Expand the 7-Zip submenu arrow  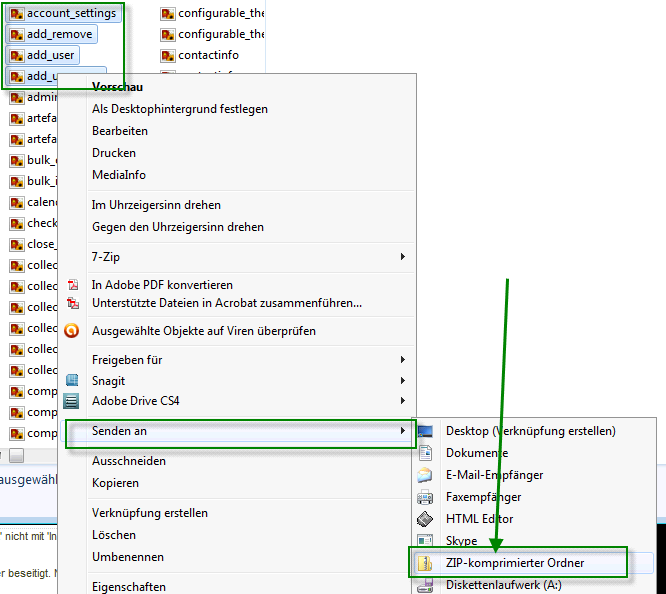pos(403,257)
